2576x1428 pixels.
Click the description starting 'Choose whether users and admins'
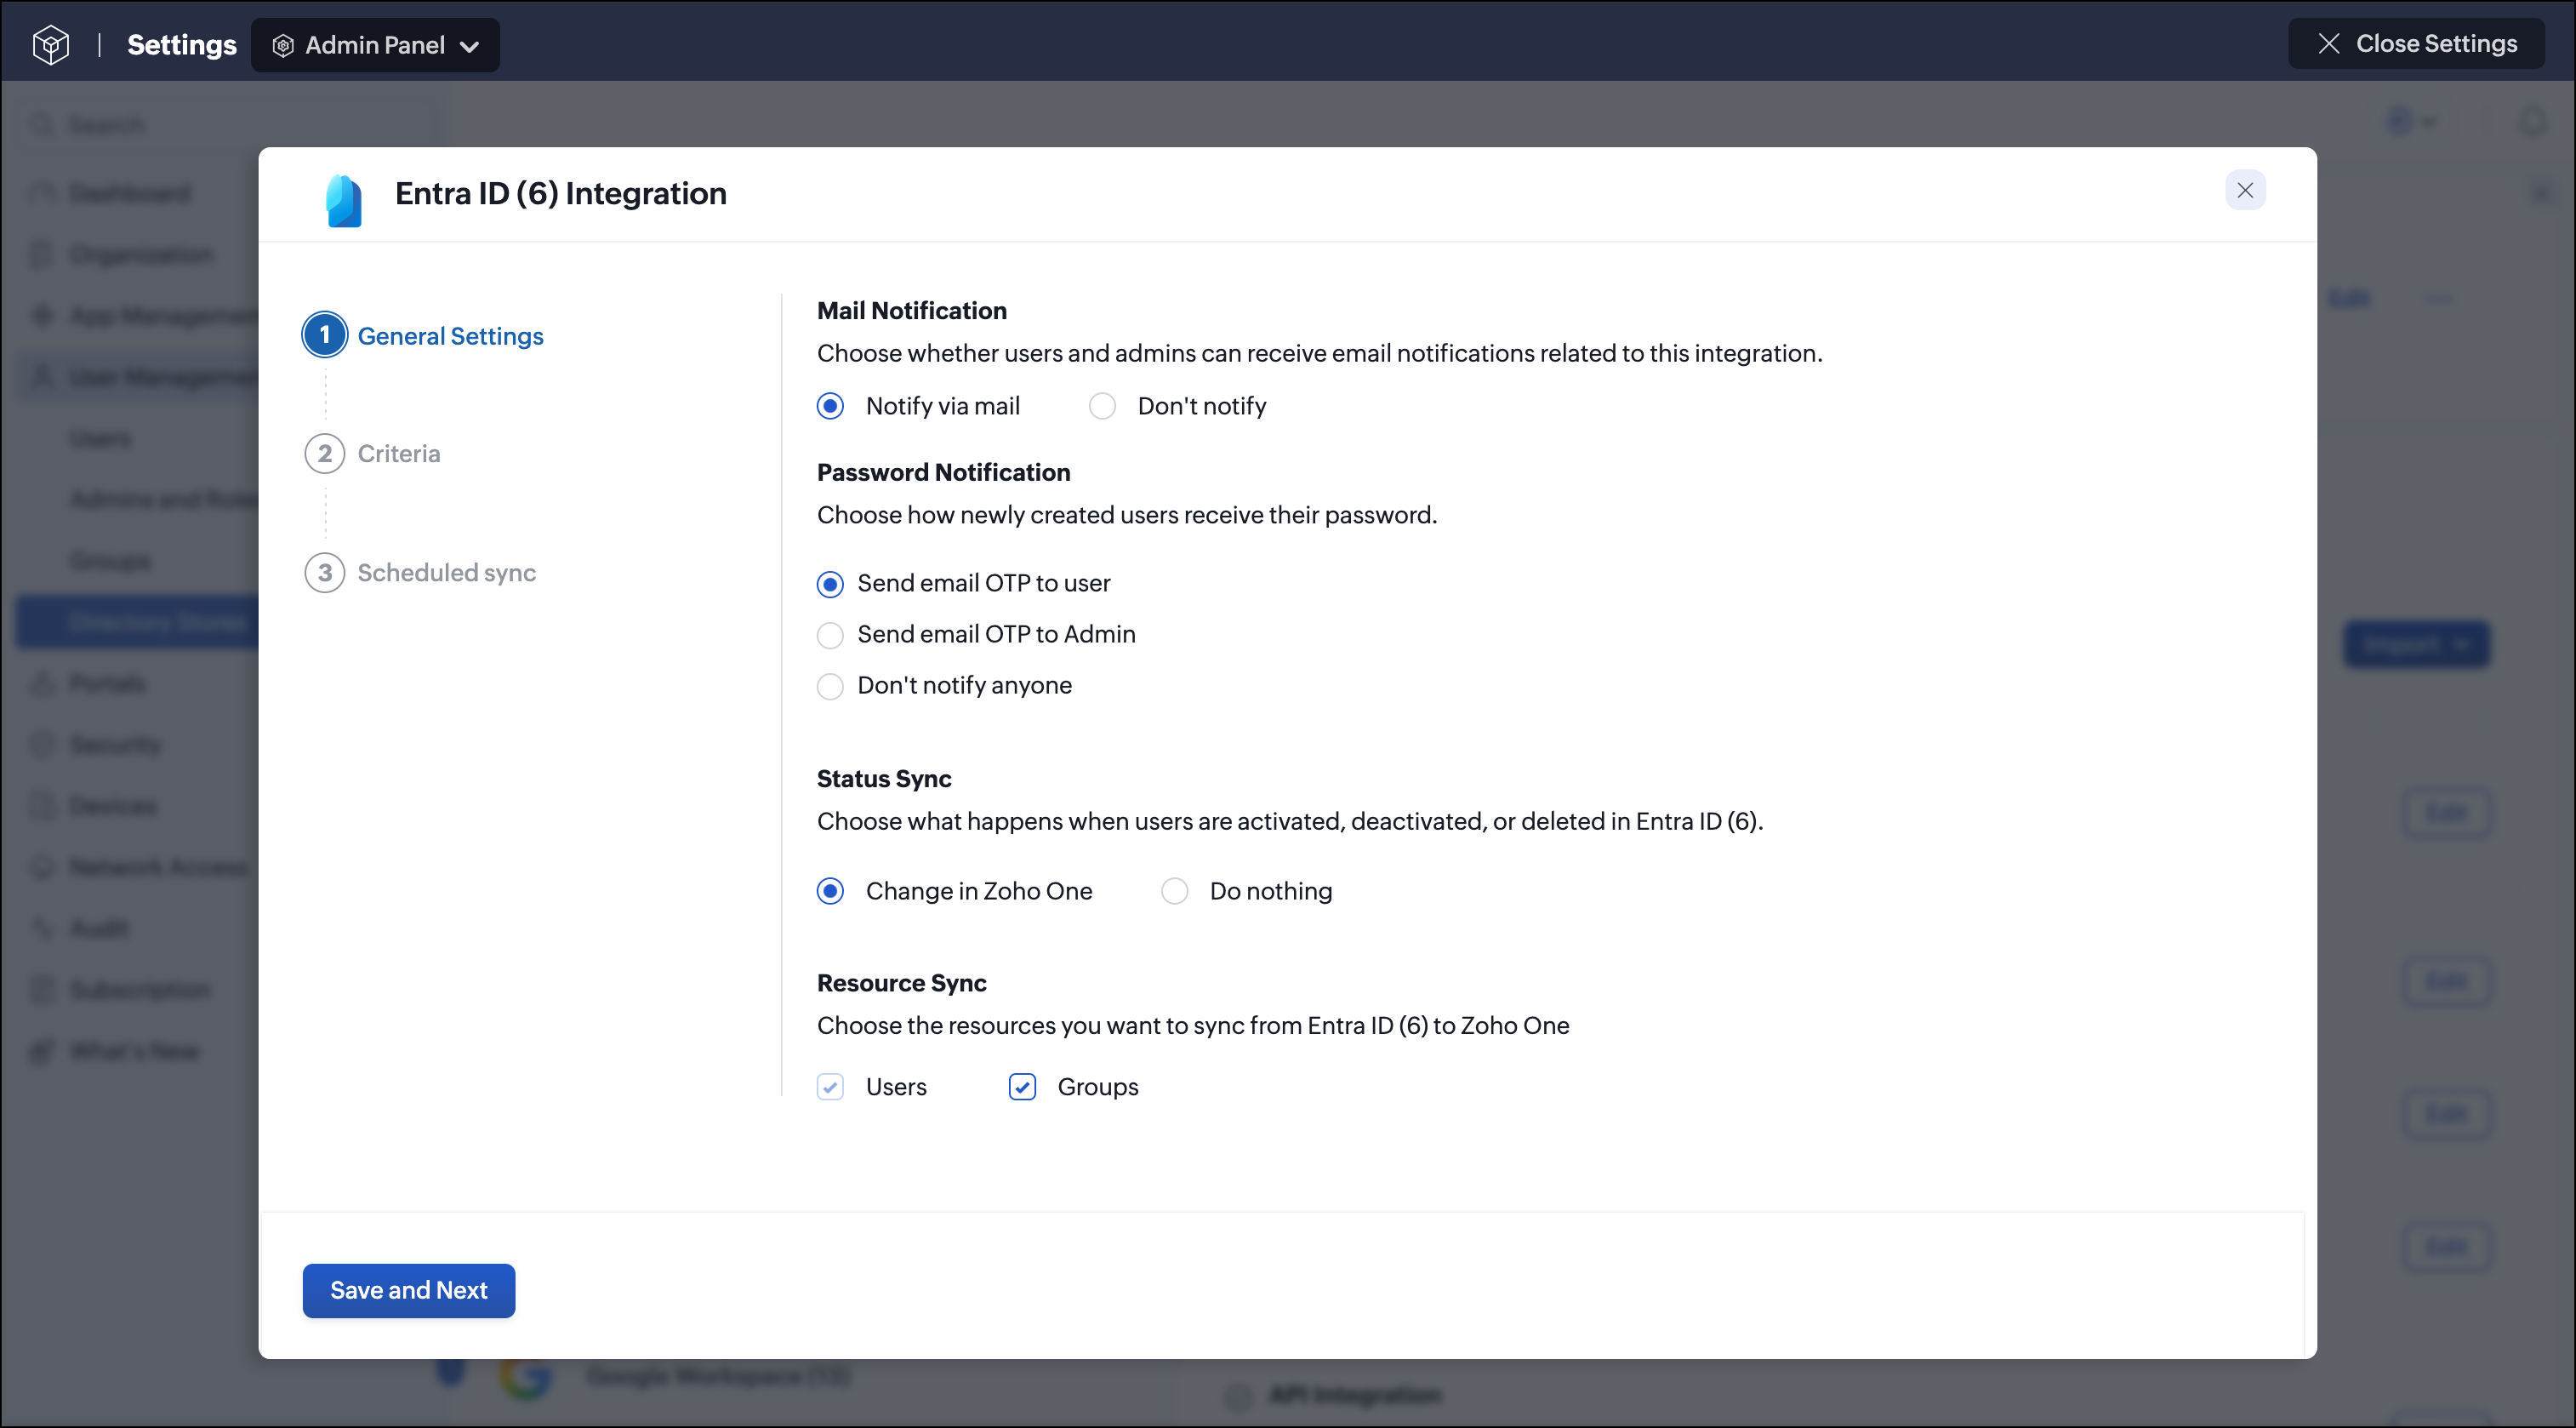point(1320,353)
